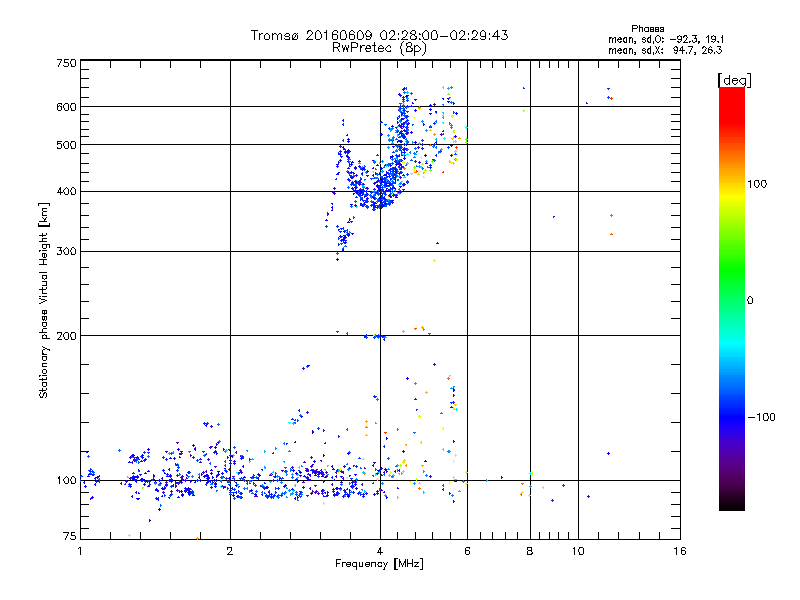Click y-axis tick label '75'

(x=69, y=536)
